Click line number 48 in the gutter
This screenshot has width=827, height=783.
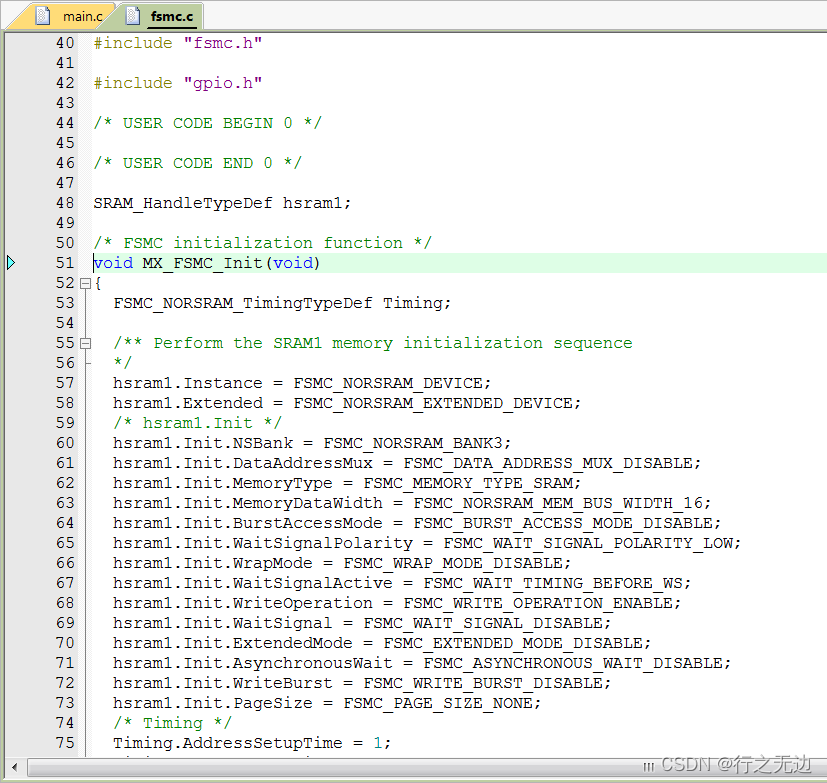click(x=65, y=203)
